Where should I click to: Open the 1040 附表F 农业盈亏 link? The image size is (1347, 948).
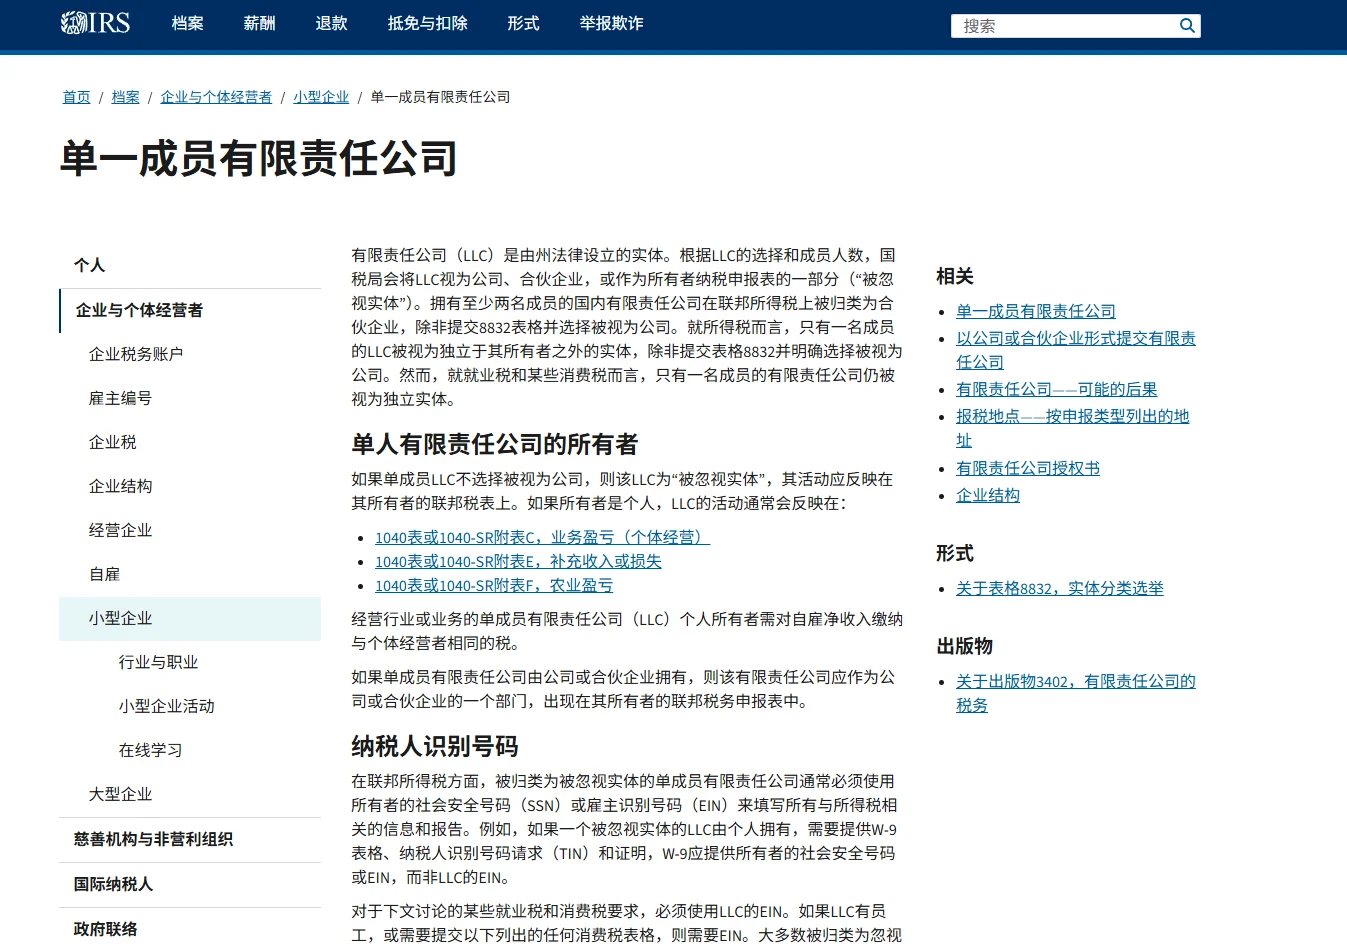(x=494, y=586)
